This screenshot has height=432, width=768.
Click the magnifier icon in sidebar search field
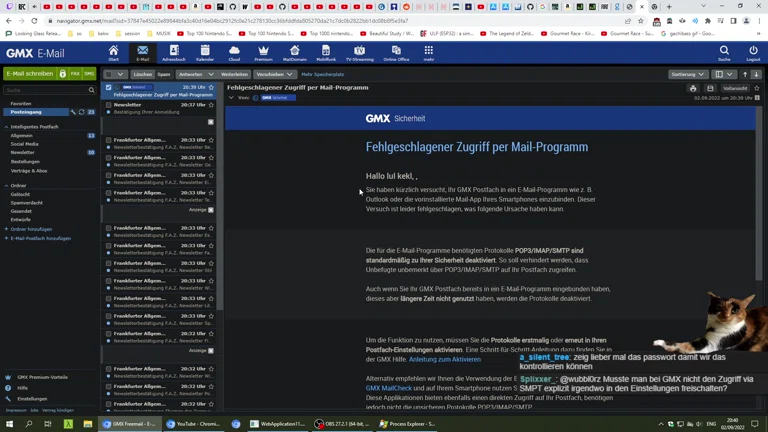pos(91,90)
